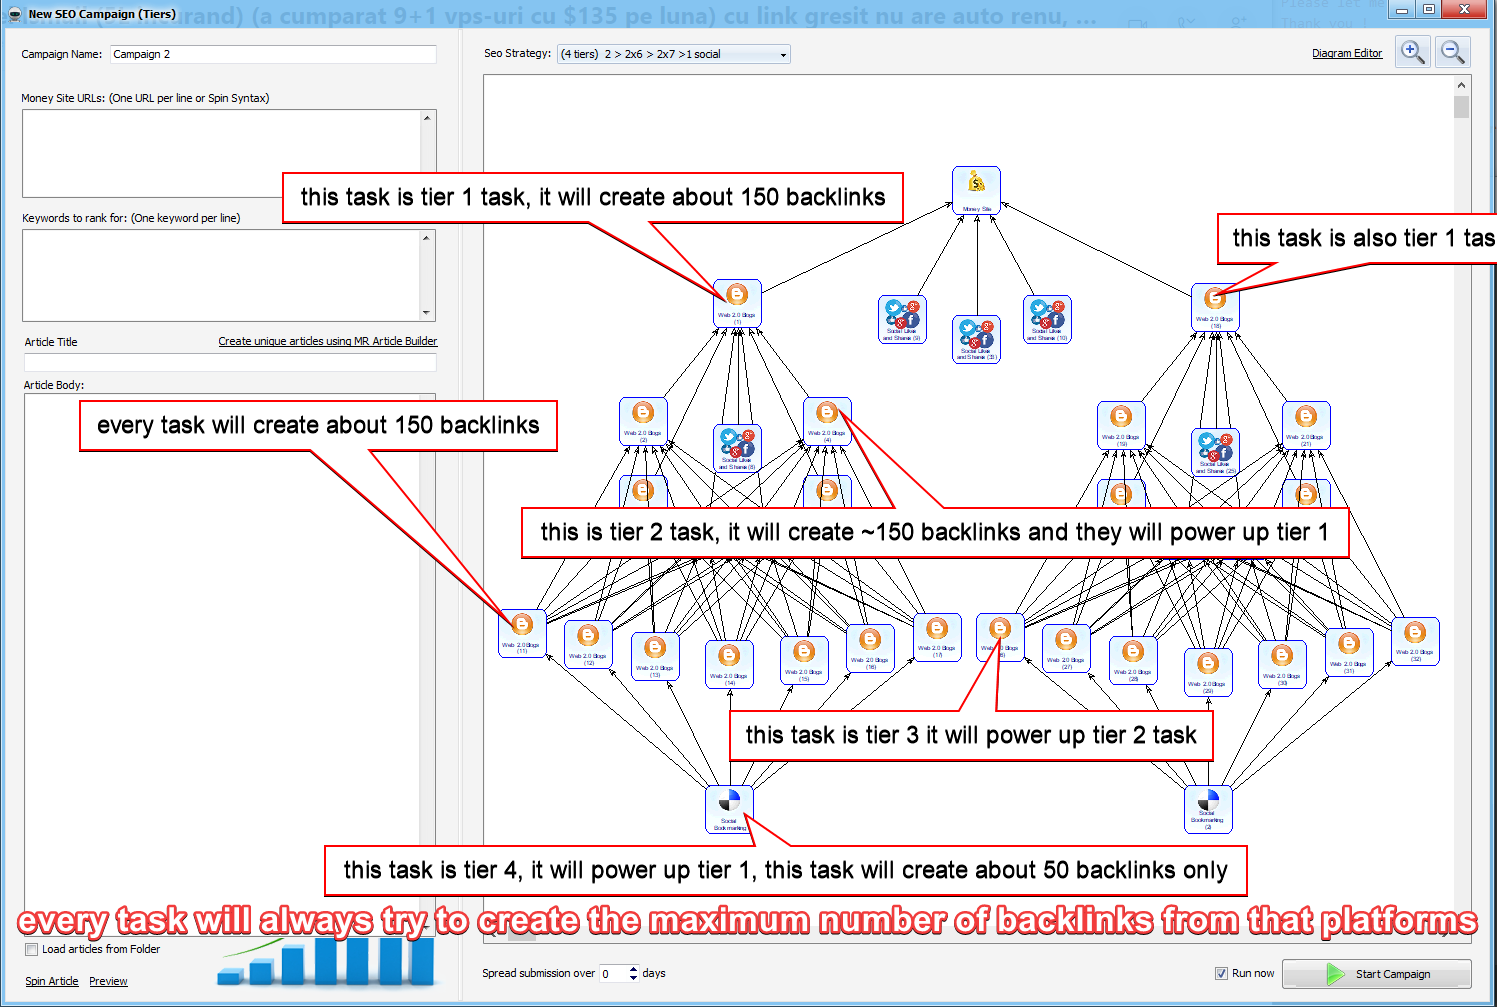Select the Money Site node in diagram
Image resolution: width=1497 pixels, height=1007 pixels.
coord(976,190)
